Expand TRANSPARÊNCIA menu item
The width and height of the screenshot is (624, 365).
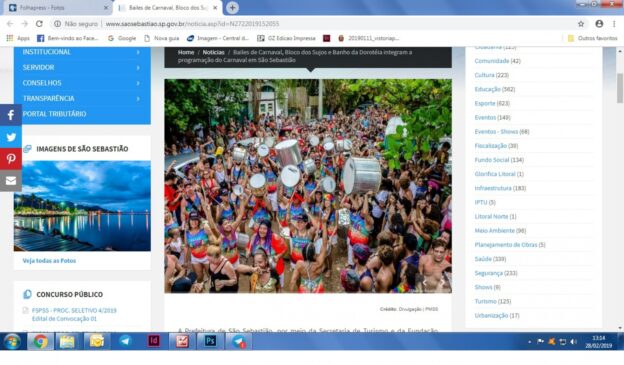82,98
